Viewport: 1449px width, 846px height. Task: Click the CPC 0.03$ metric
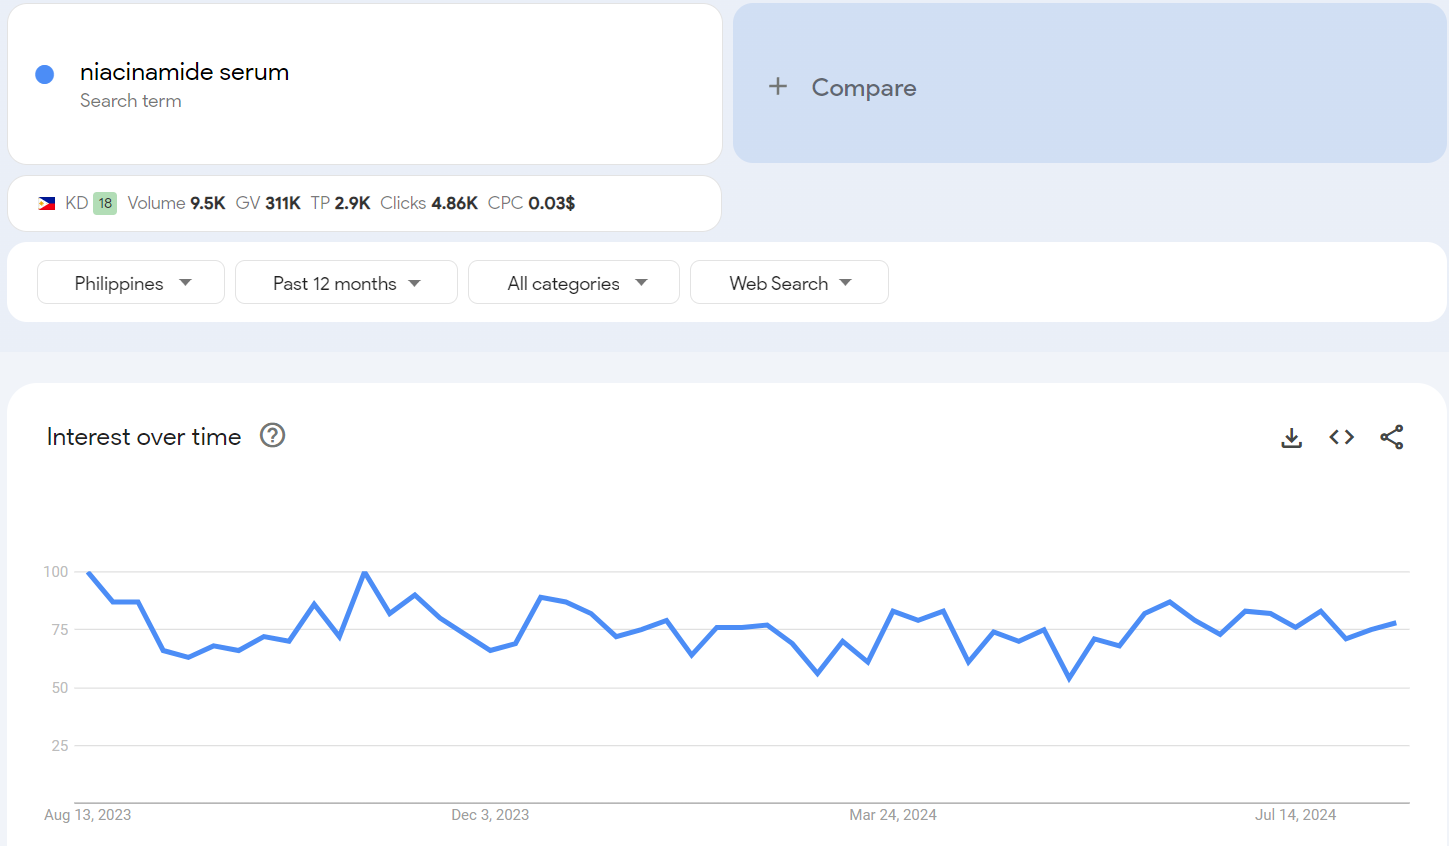pyautogui.click(x=531, y=203)
